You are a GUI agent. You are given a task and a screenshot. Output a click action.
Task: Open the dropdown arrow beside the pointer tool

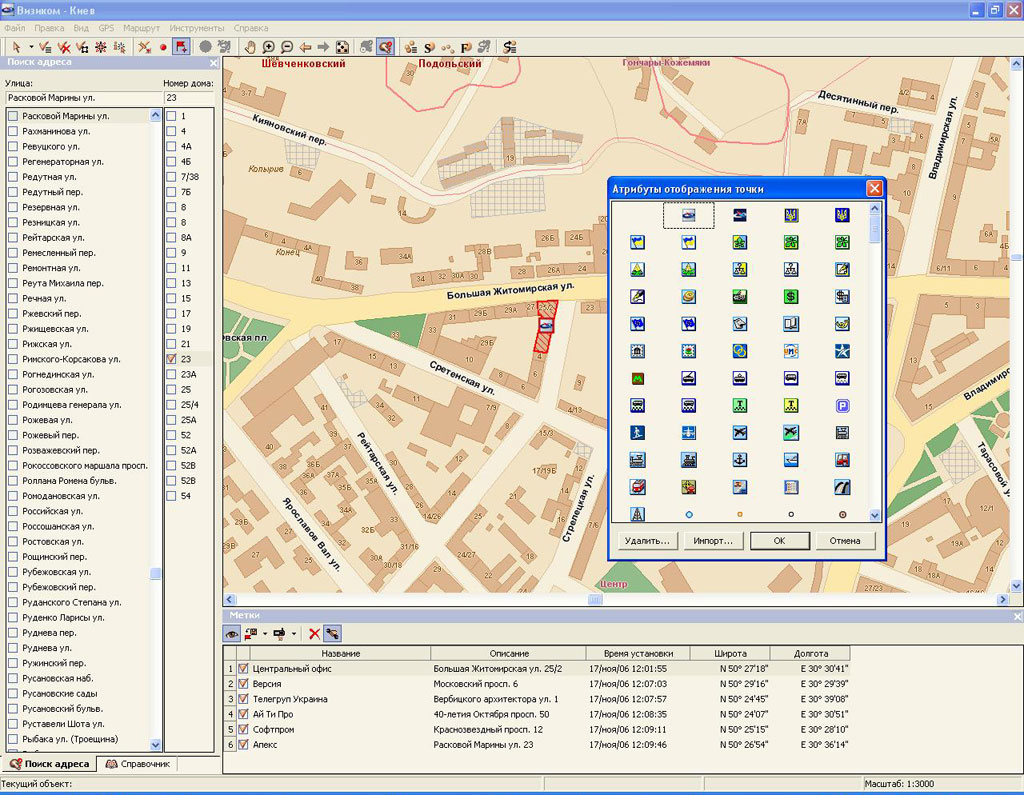click(x=31, y=47)
